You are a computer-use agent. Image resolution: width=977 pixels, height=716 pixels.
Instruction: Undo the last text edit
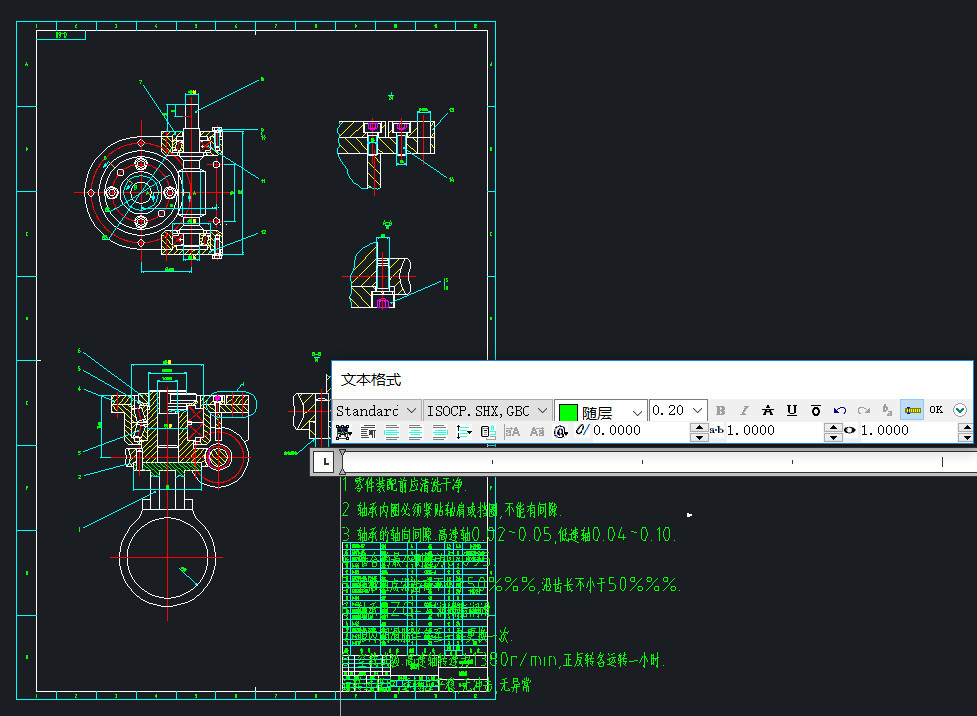pyautogui.click(x=839, y=411)
